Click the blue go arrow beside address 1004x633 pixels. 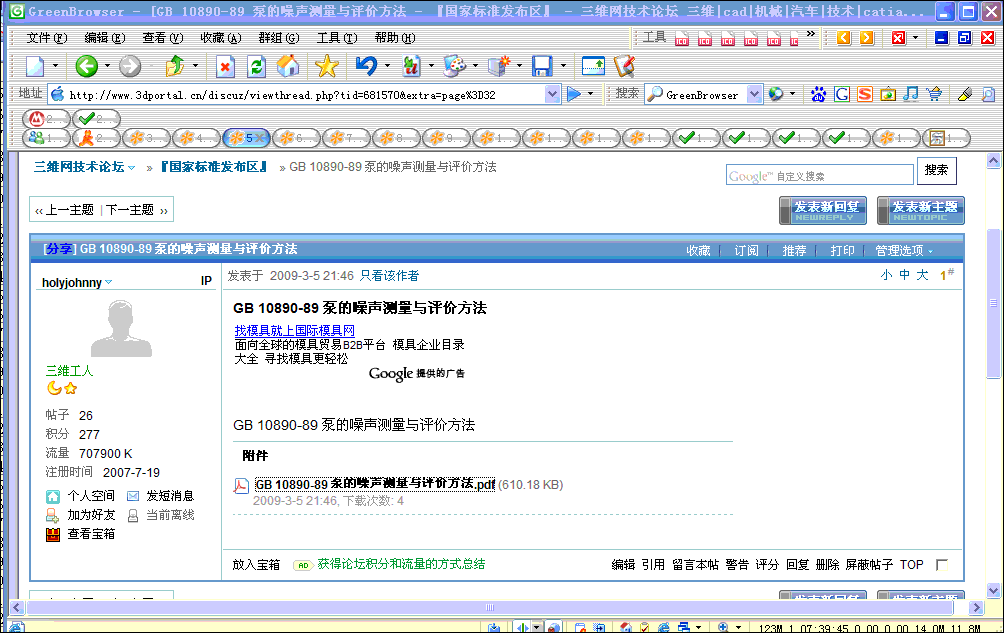point(574,94)
